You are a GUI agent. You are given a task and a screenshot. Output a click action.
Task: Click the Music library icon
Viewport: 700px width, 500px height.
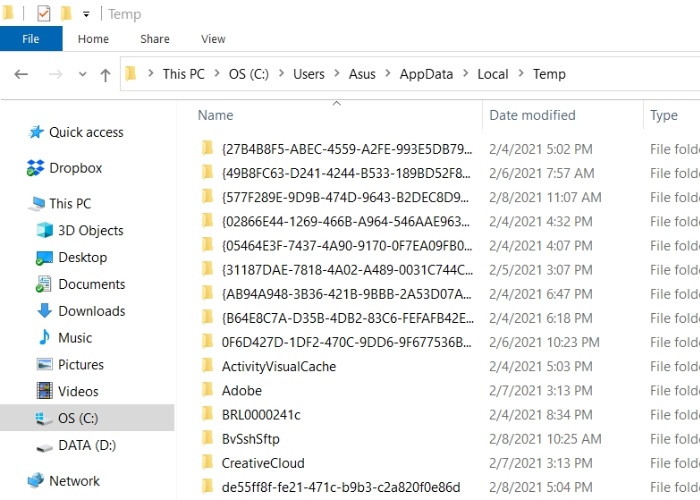[x=44, y=338]
